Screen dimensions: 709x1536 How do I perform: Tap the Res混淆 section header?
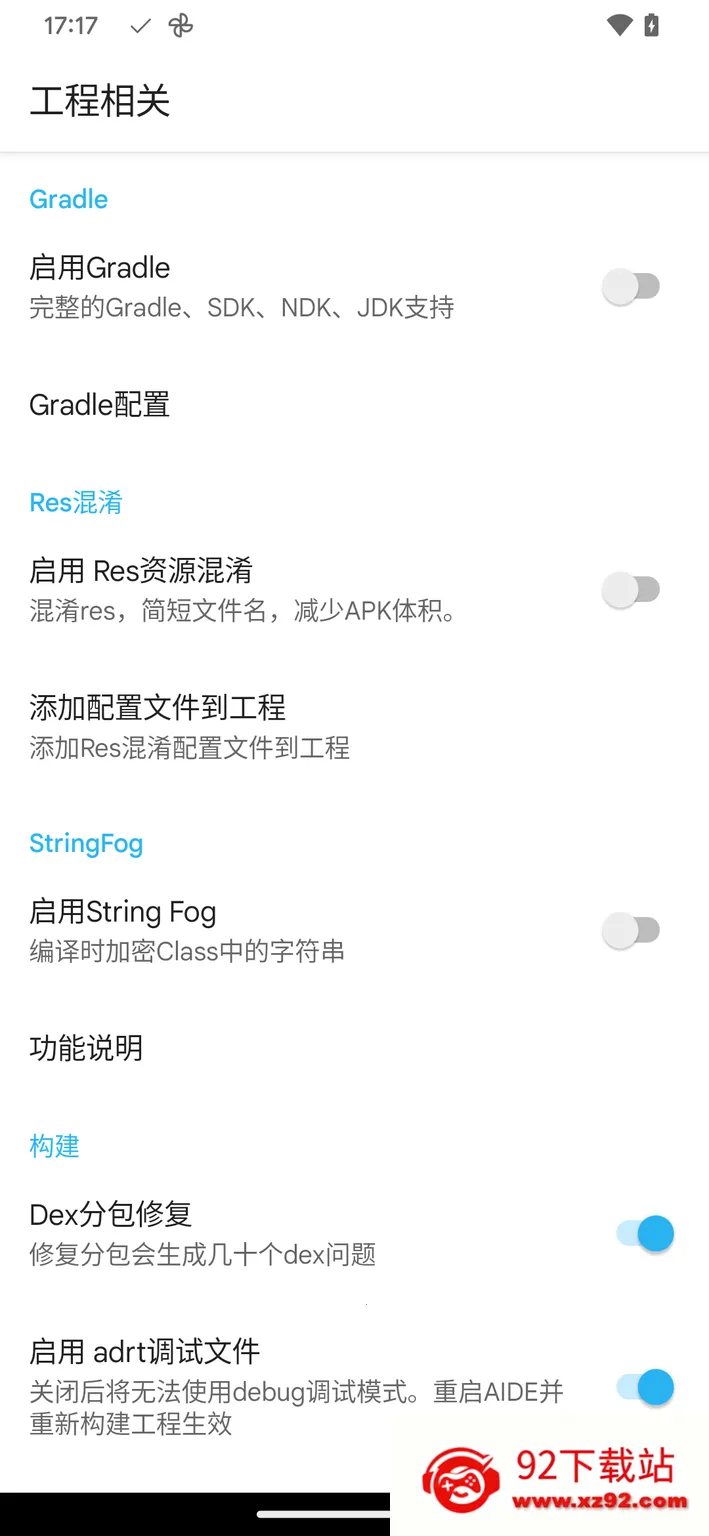(76, 502)
